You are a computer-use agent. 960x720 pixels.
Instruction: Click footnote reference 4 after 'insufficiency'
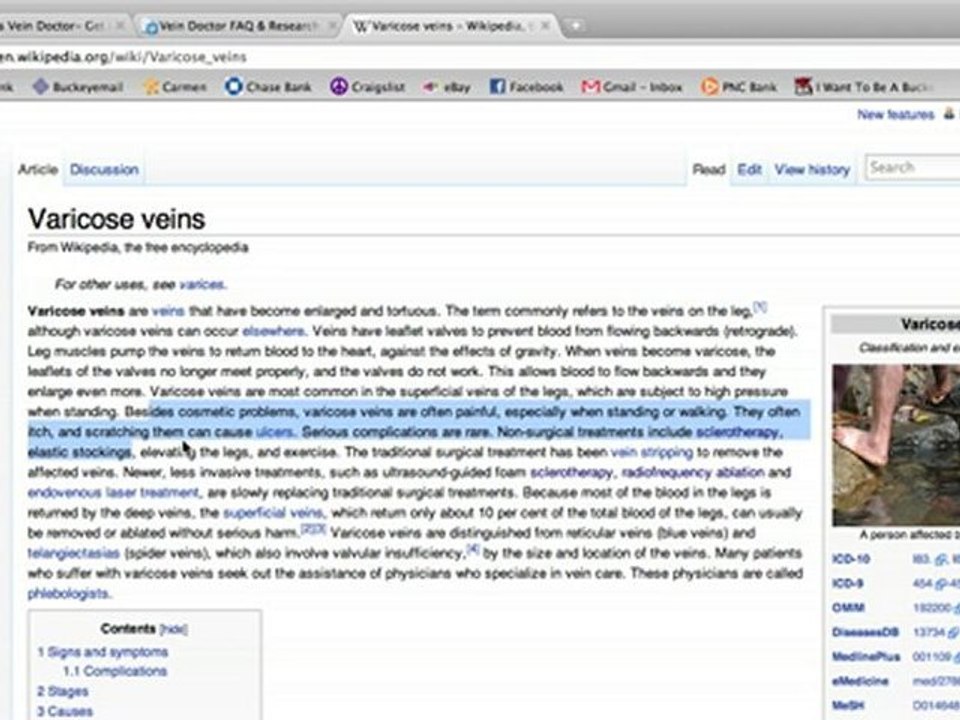[473, 549]
